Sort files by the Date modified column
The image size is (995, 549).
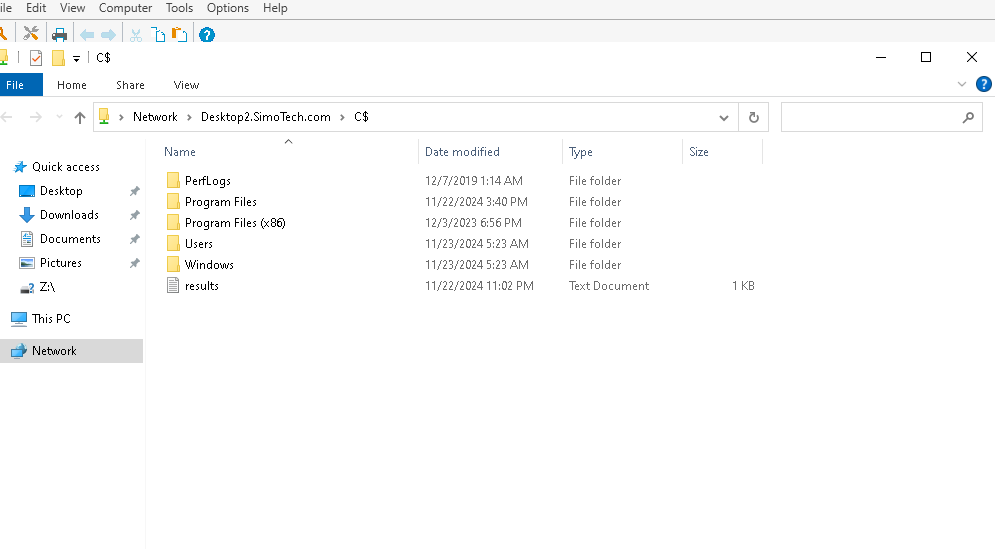[x=462, y=152]
